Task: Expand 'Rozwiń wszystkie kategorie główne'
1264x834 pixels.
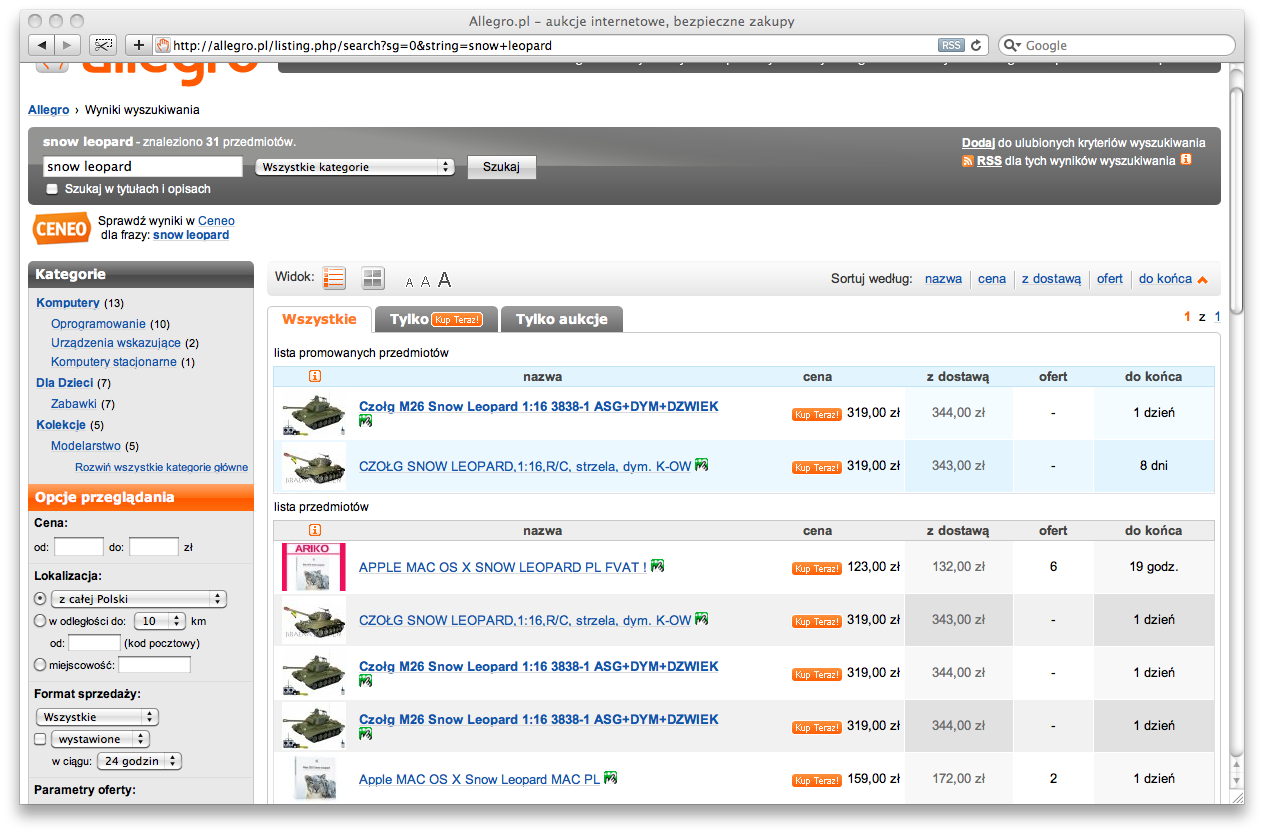Action: pos(161,467)
